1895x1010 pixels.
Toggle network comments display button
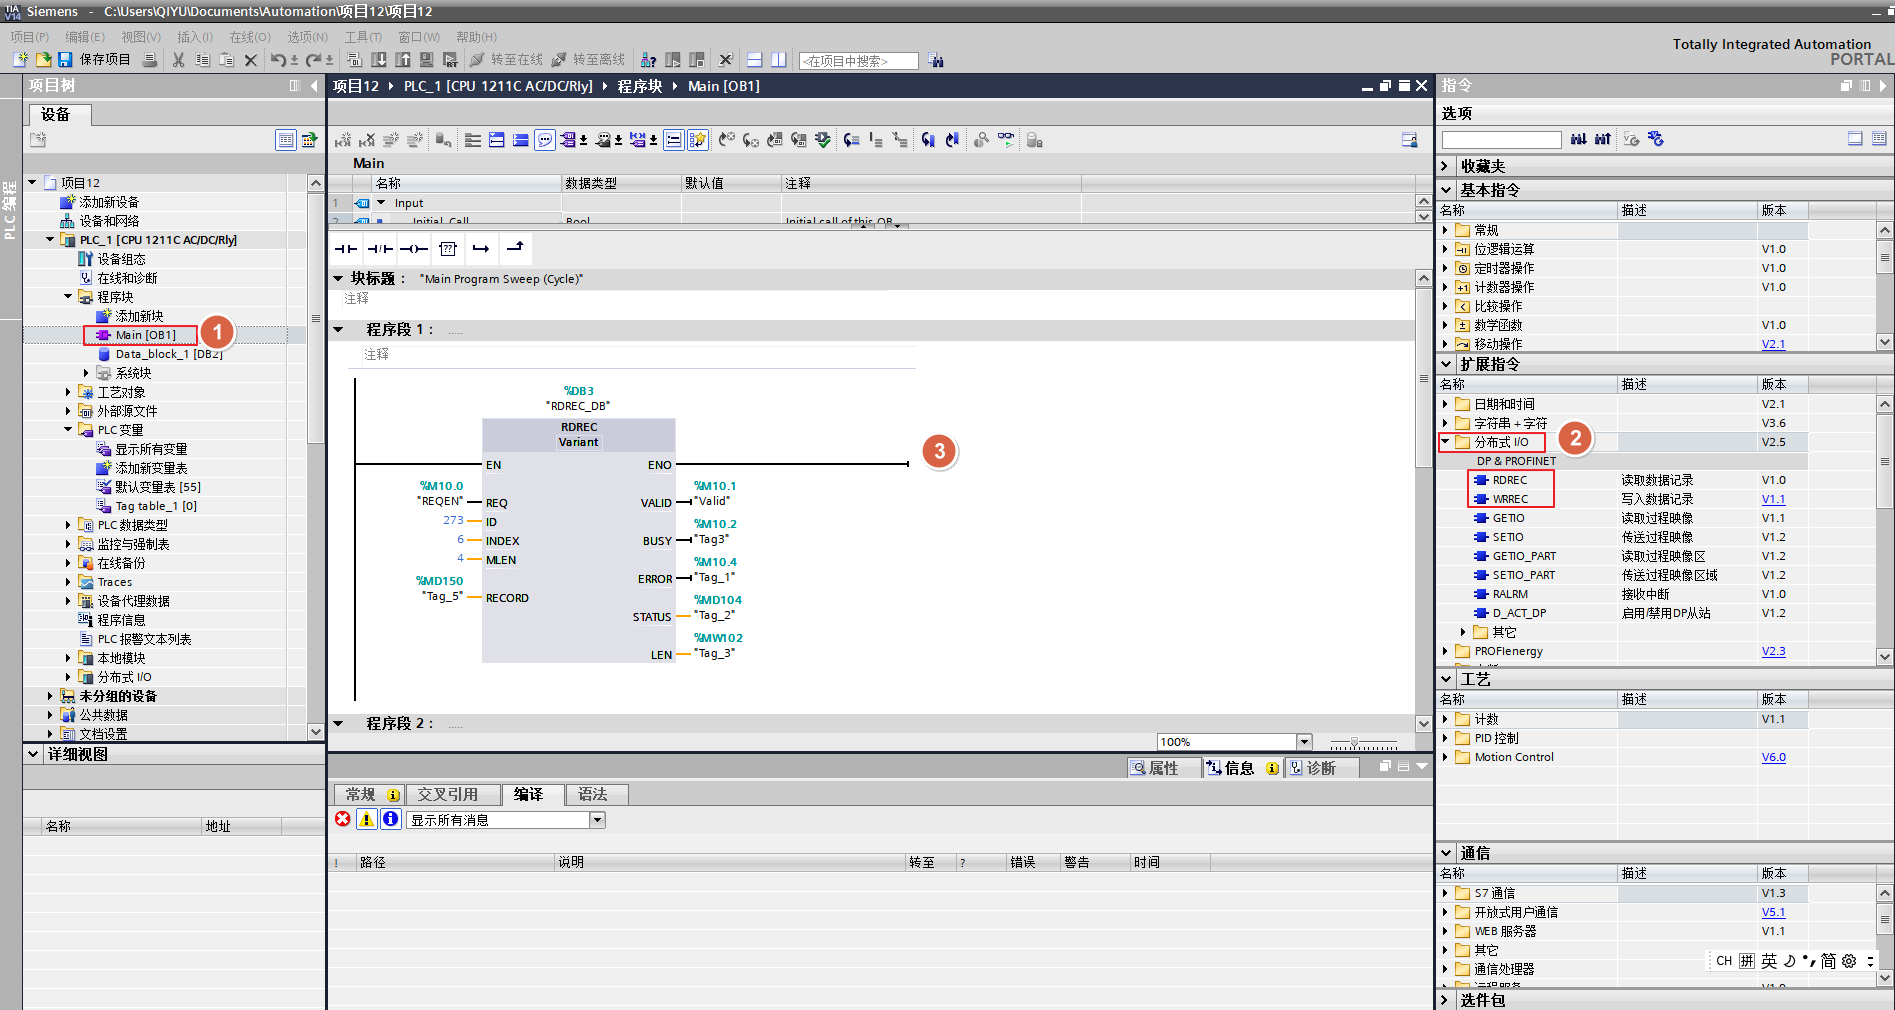pos(674,140)
